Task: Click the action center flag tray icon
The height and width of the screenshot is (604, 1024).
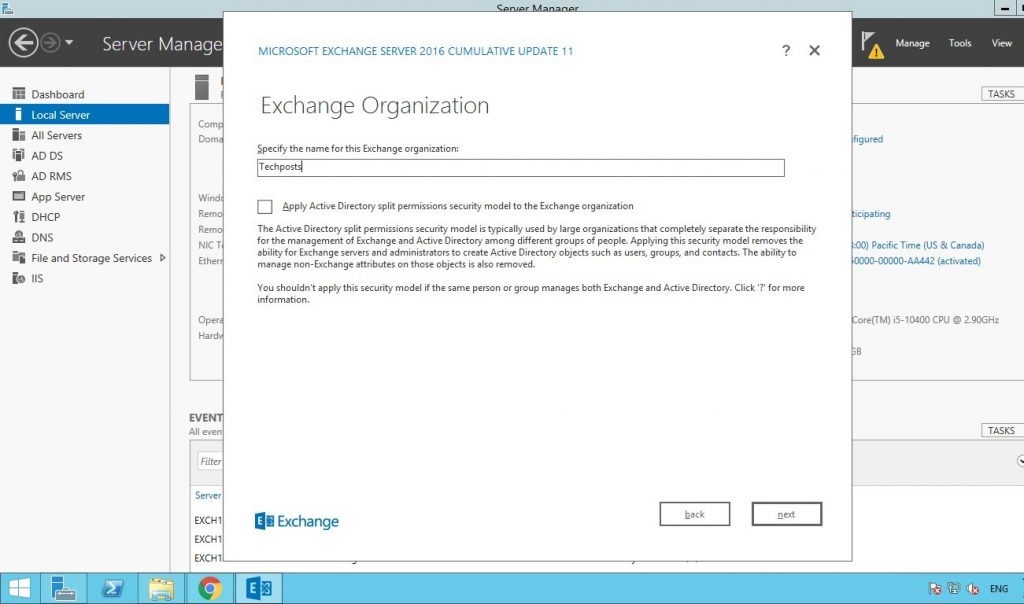Action: (x=935, y=588)
